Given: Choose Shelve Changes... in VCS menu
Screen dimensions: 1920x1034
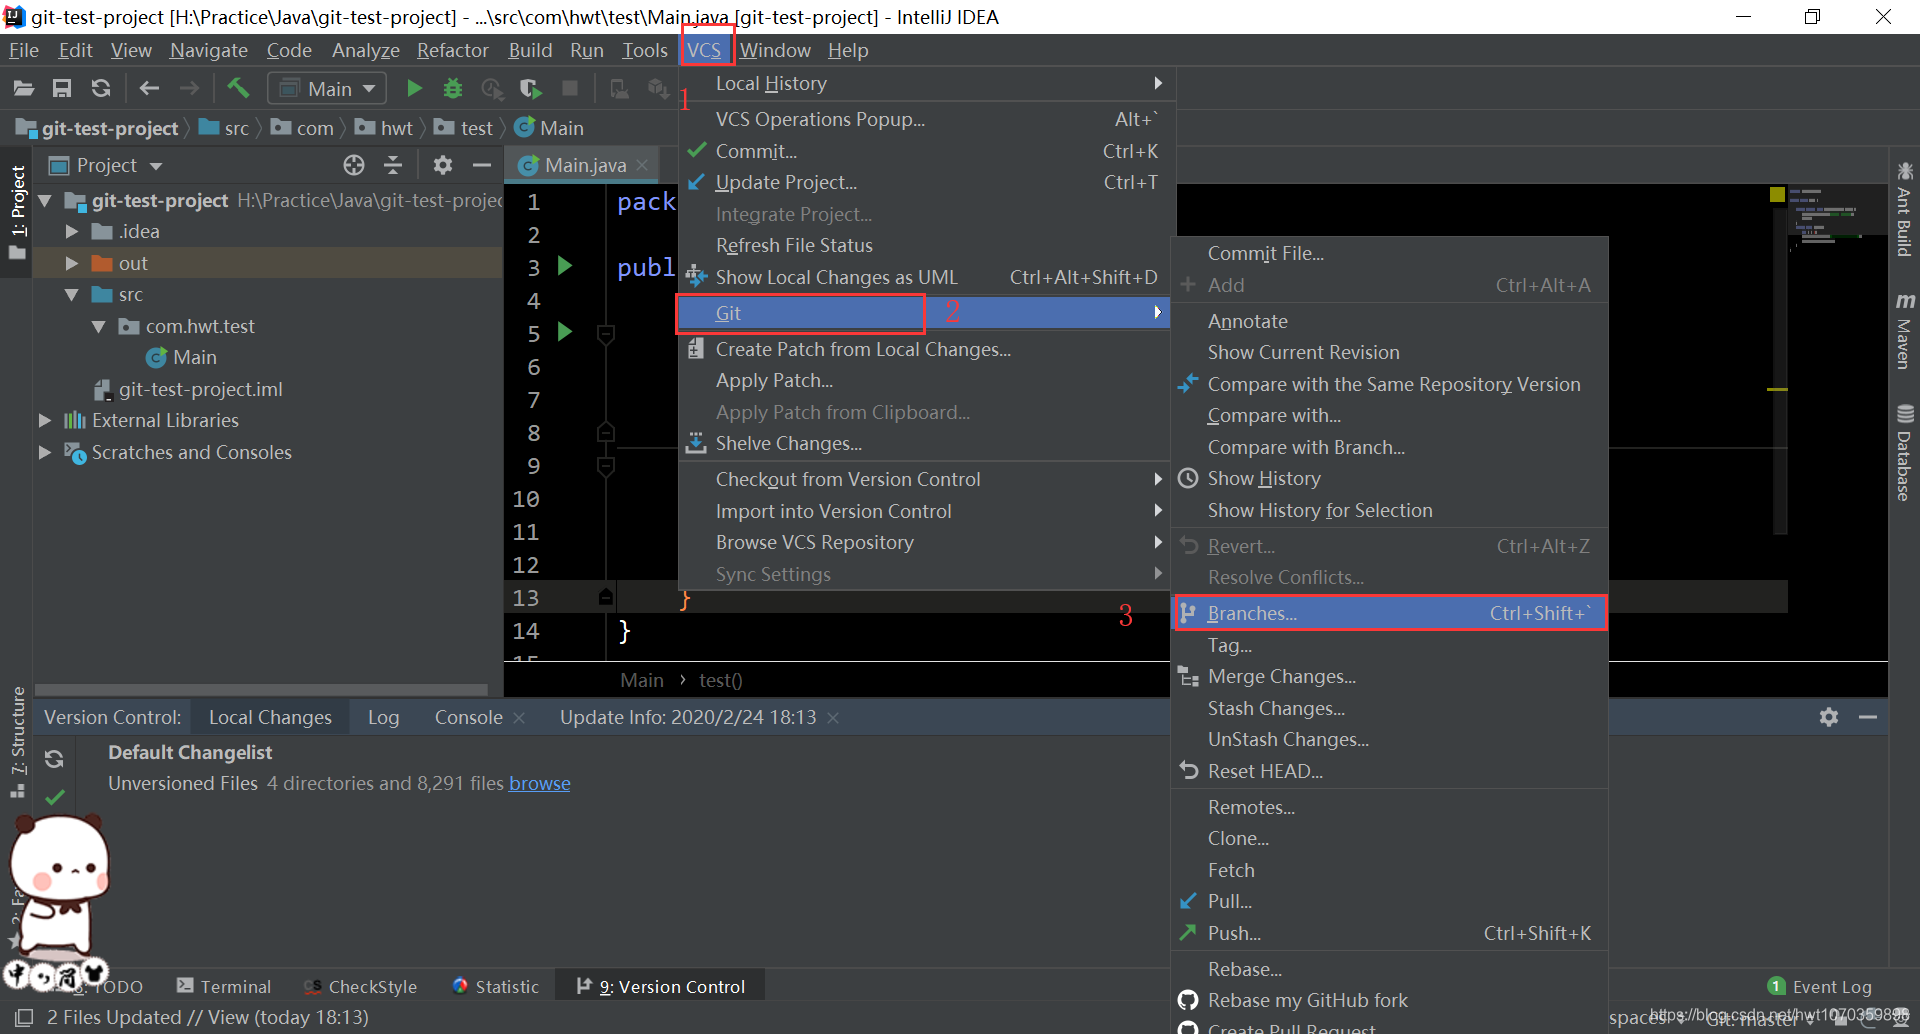Looking at the screenshot, I should point(927,443).
